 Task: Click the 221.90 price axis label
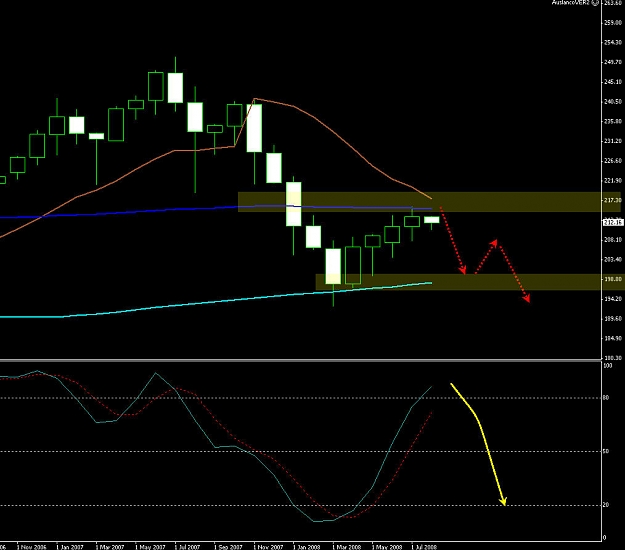coord(613,181)
